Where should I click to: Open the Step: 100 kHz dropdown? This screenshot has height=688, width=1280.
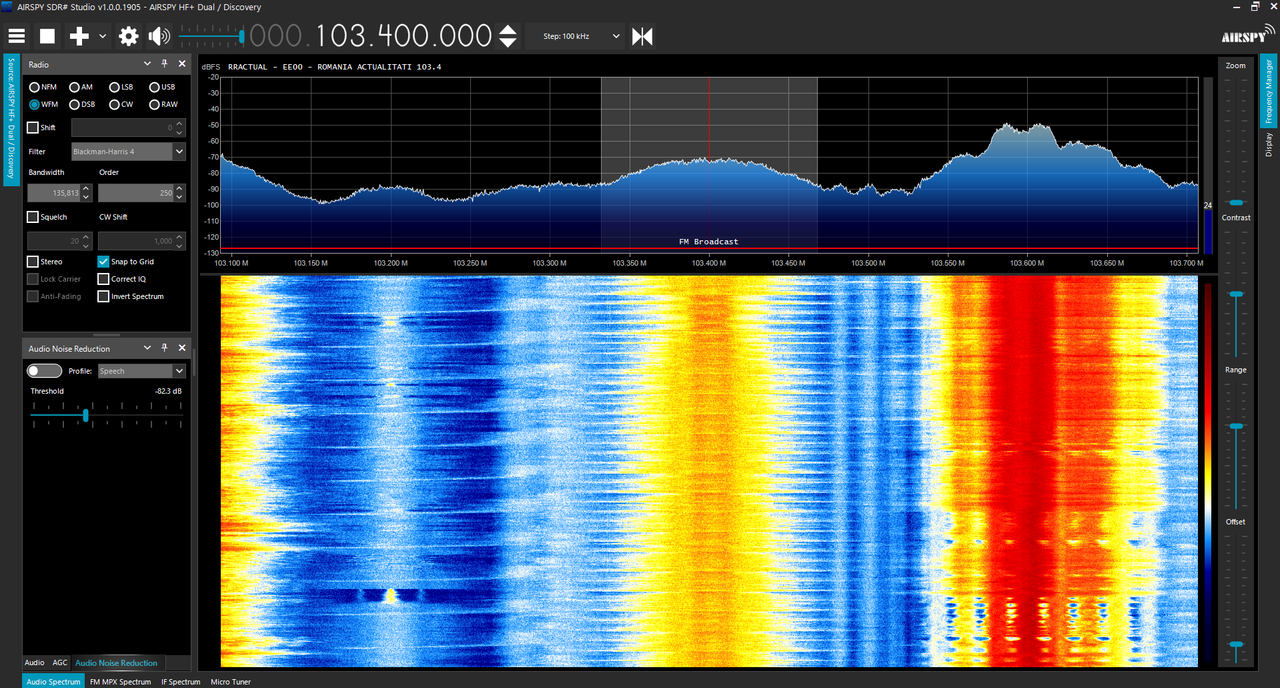coord(574,37)
